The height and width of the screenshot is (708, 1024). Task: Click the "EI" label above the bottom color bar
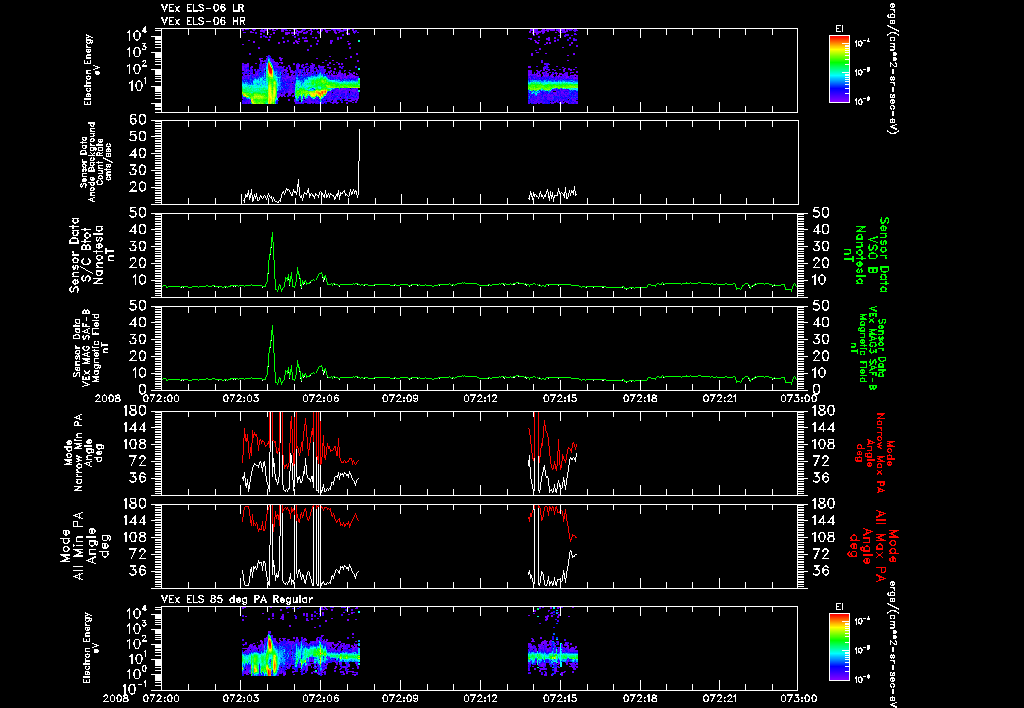tap(839, 607)
